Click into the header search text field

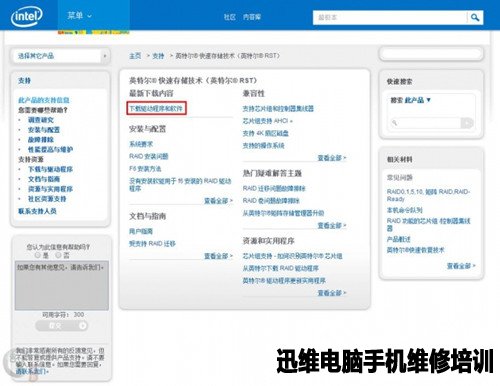tap(390, 17)
